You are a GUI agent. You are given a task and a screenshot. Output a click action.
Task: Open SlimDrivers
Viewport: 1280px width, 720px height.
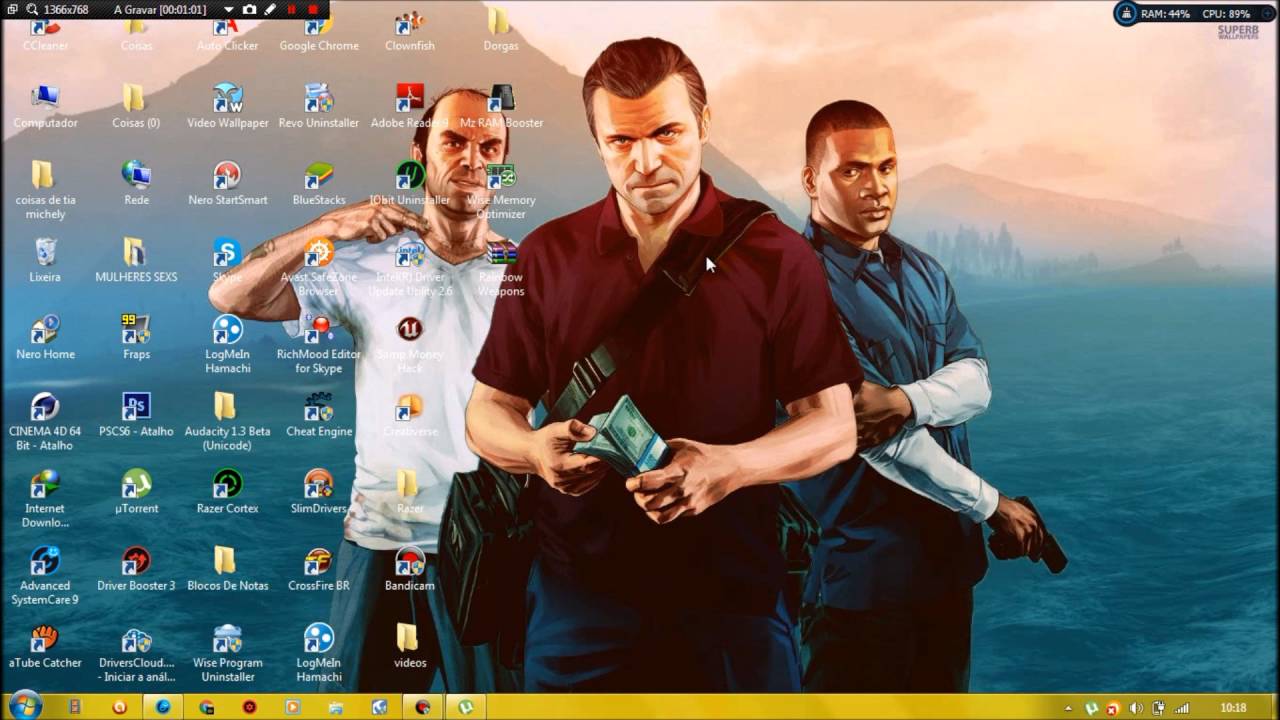click(x=319, y=492)
